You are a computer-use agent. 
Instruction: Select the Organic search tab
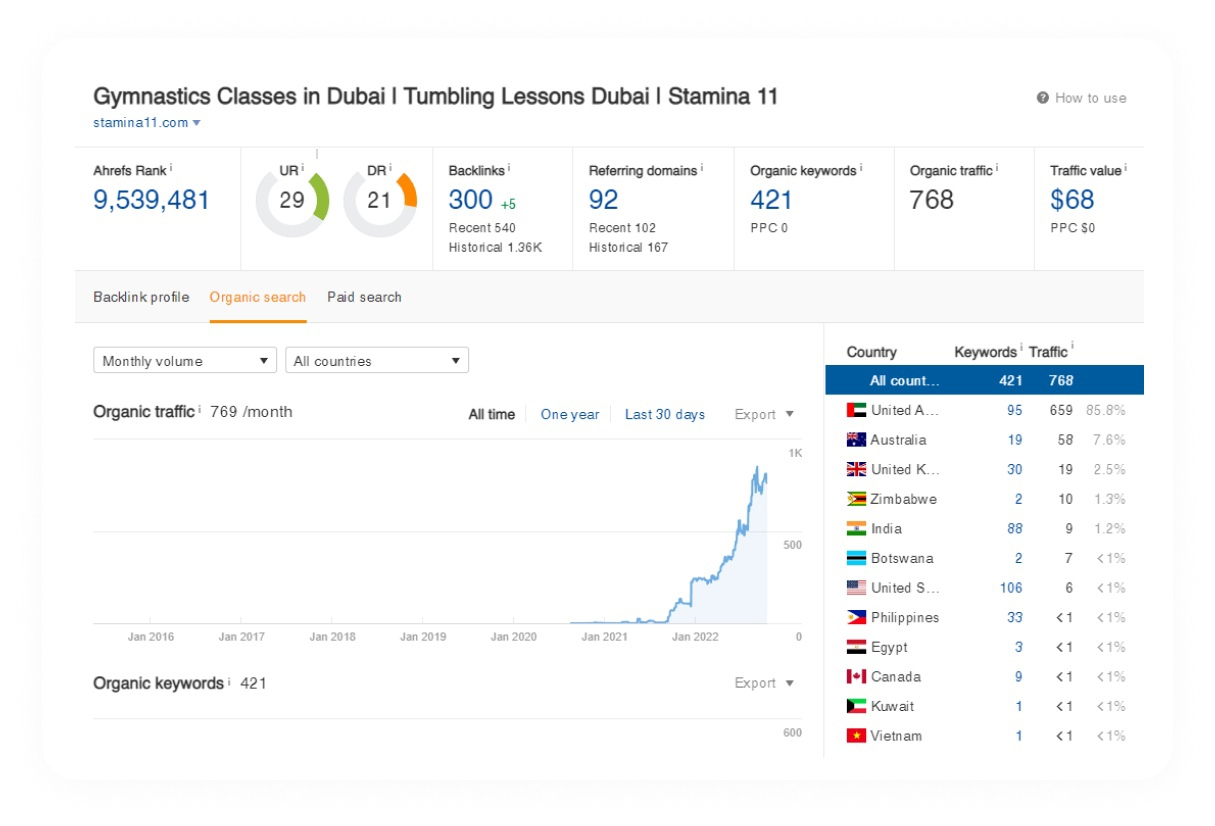pyautogui.click(x=258, y=297)
